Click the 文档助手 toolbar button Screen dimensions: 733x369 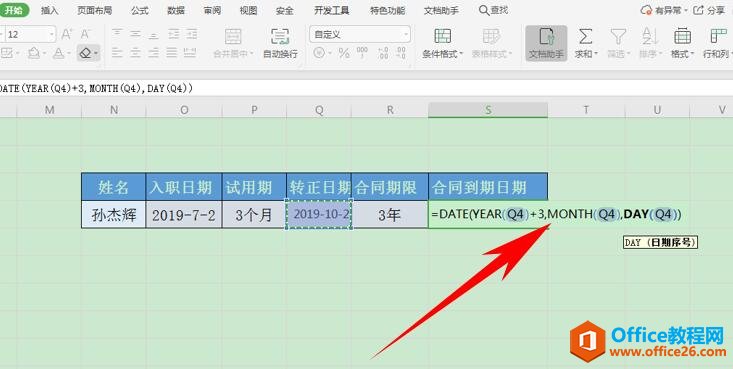click(x=546, y=43)
